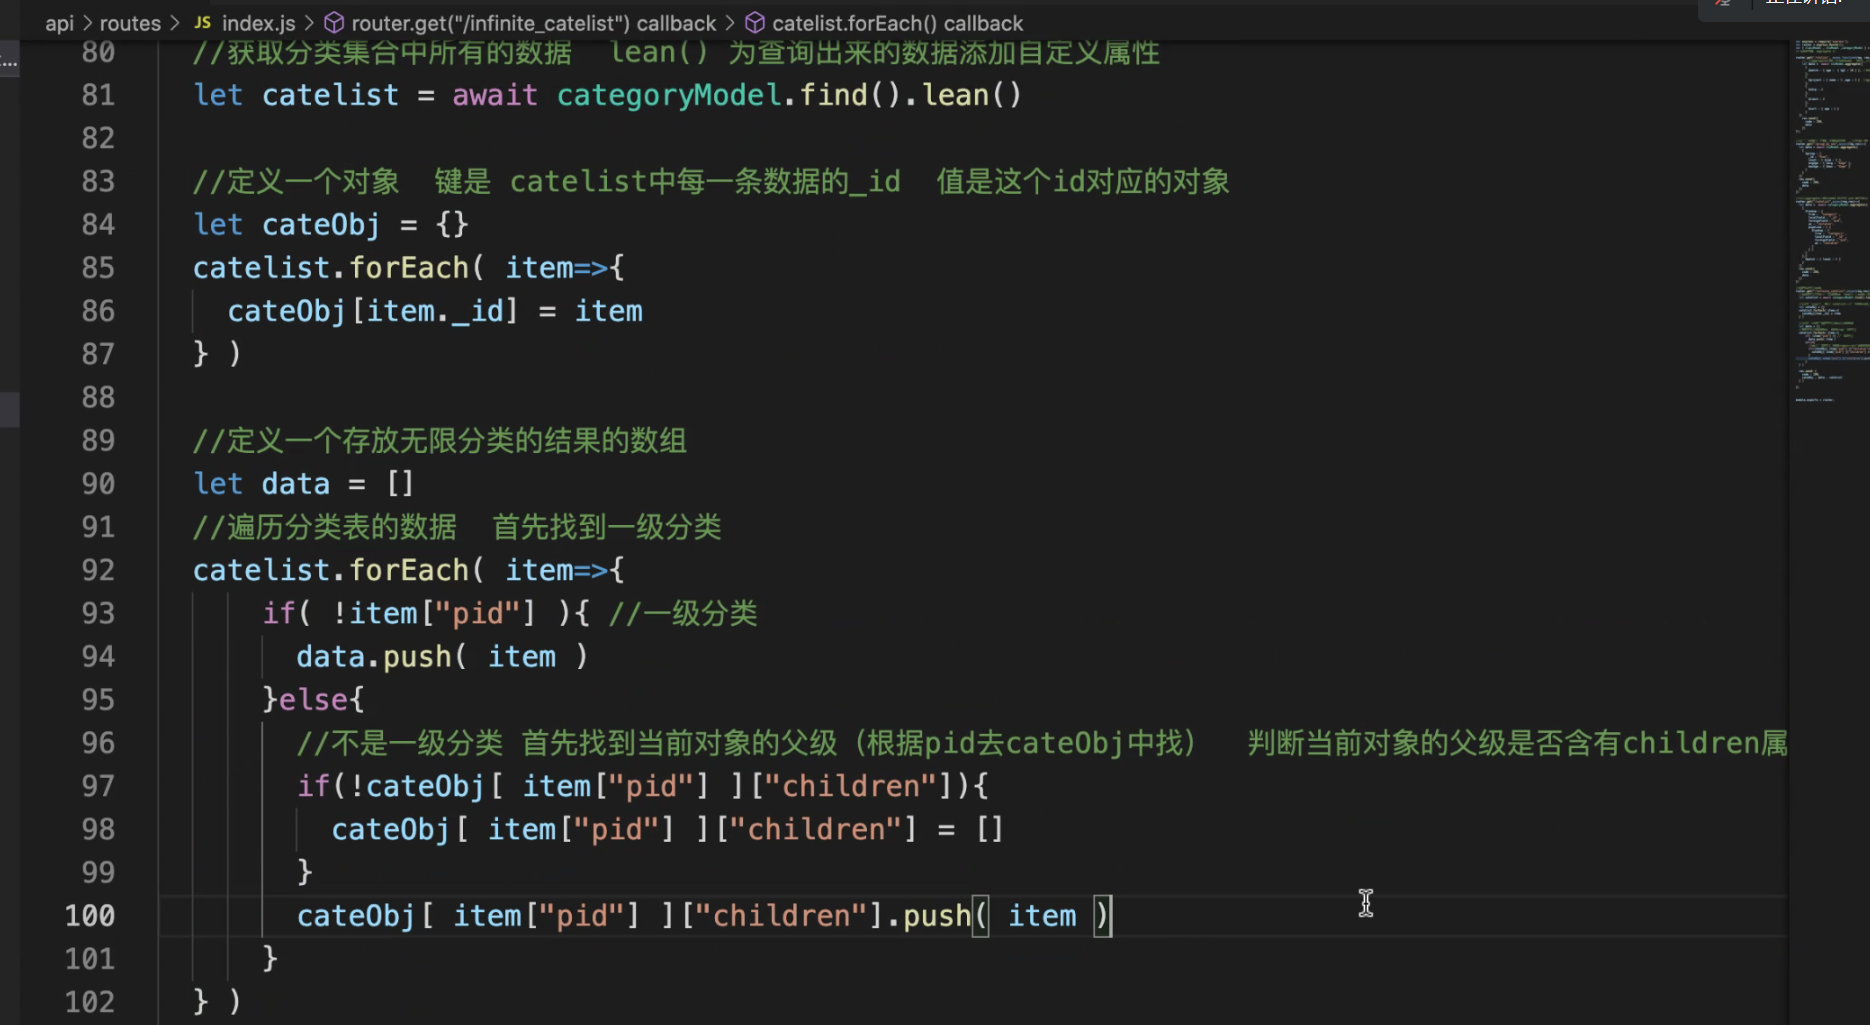Select the routes breadcrumb item
Image resolution: width=1870 pixels, height=1025 pixels.
(x=130, y=22)
